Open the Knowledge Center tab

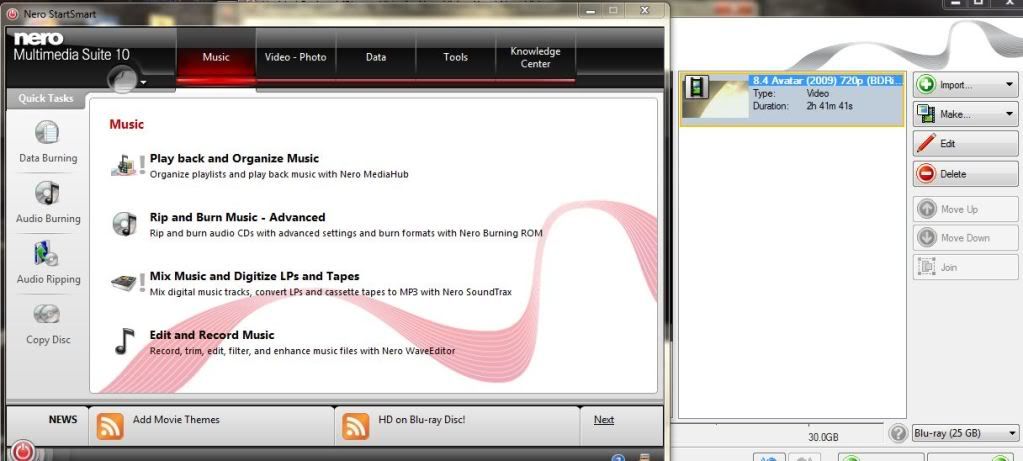click(x=535, y=57)
